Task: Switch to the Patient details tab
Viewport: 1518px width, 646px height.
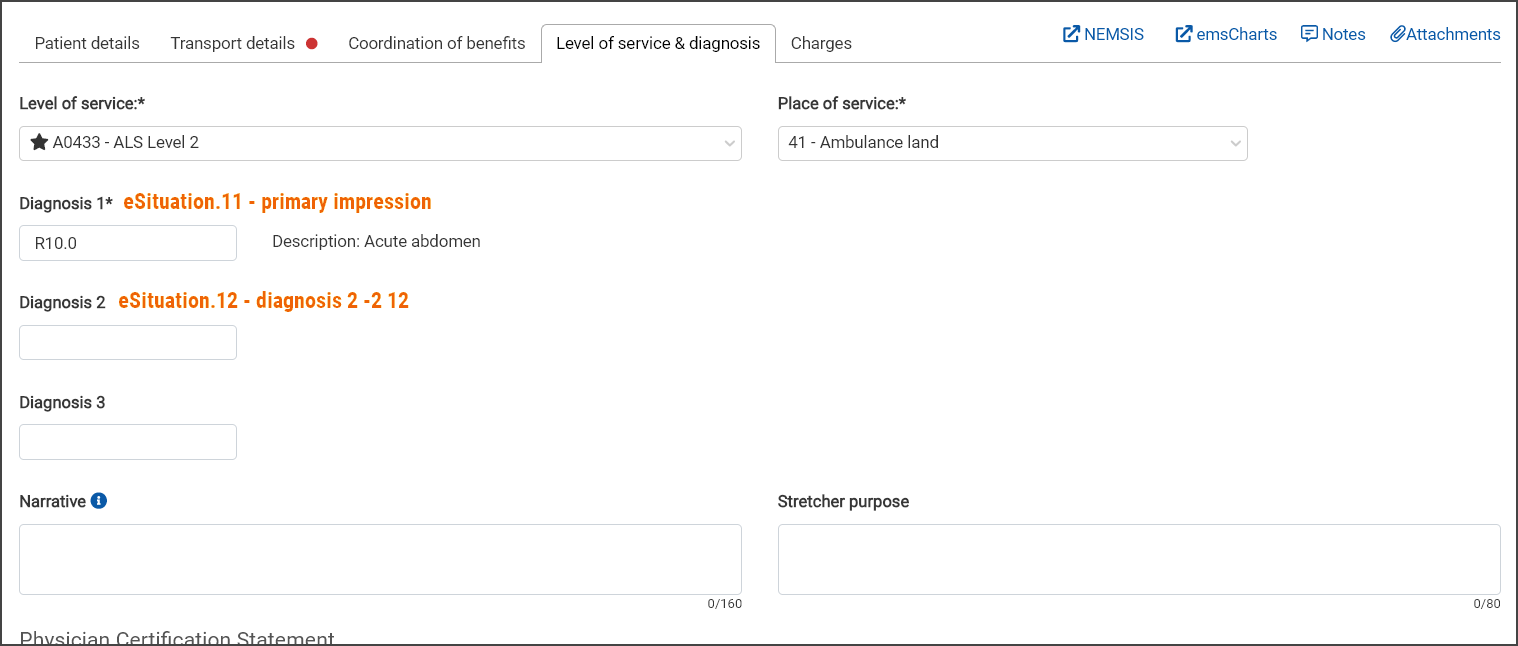Action: (x=87, y=43)
